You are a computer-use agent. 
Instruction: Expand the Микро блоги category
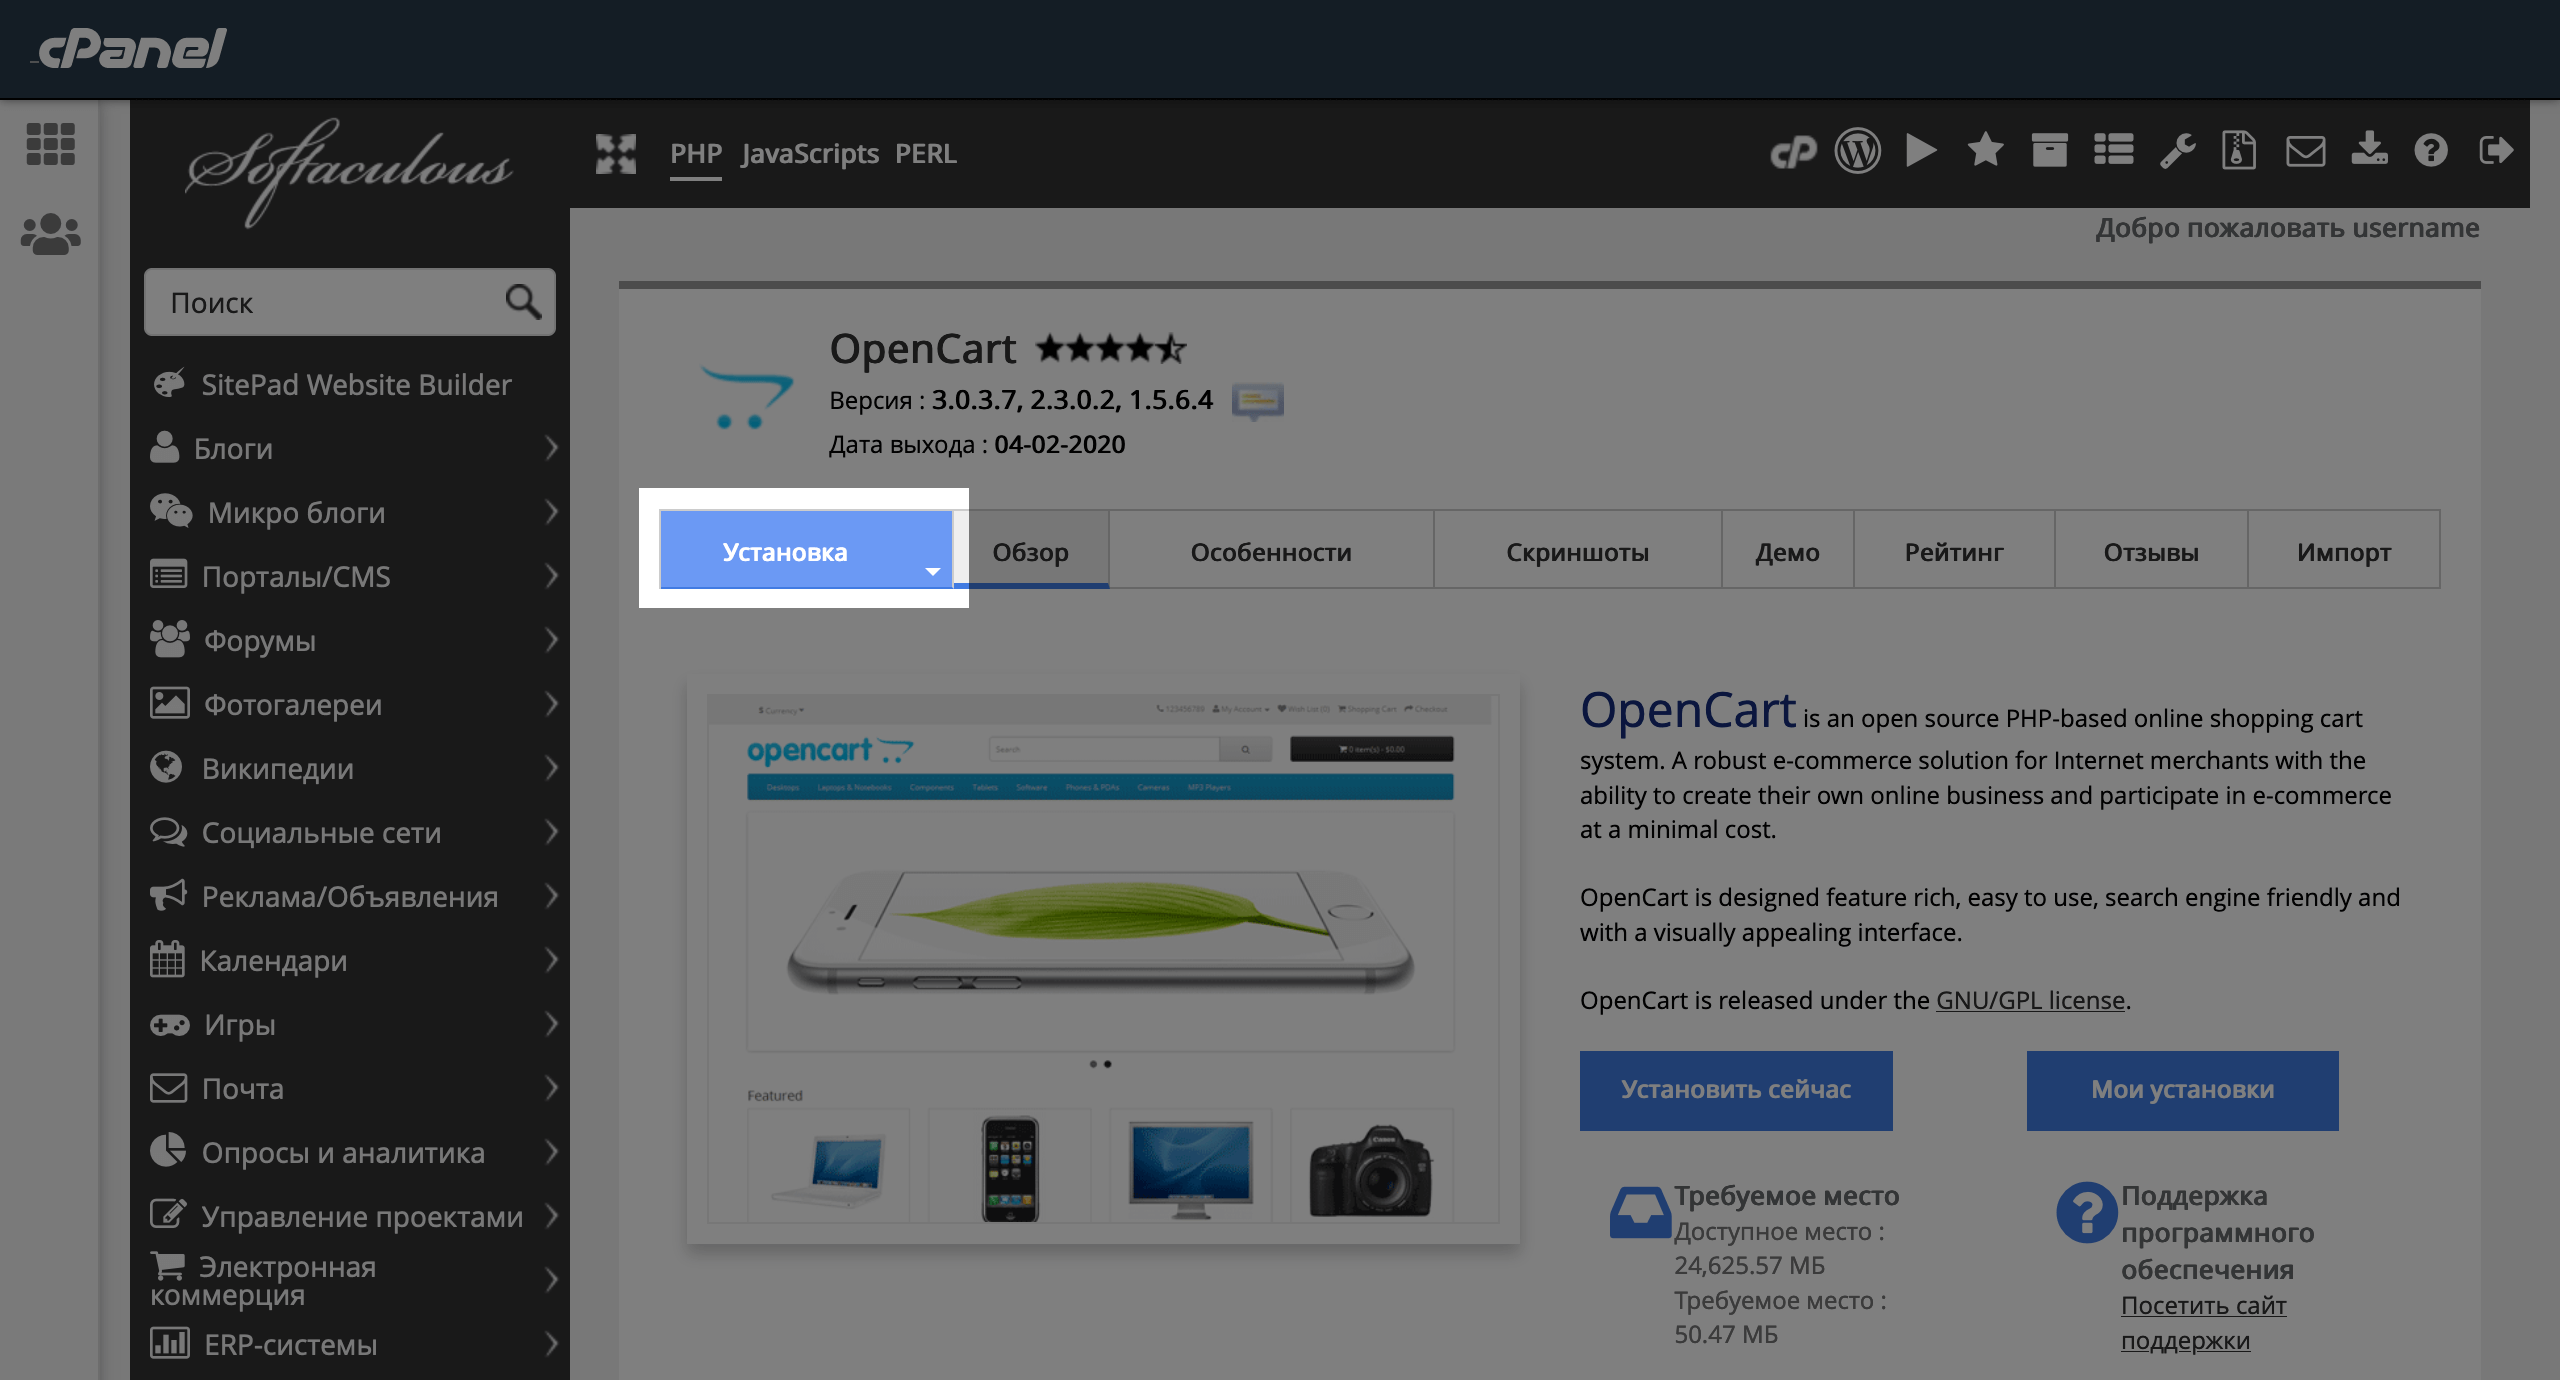tap(350, 513)
